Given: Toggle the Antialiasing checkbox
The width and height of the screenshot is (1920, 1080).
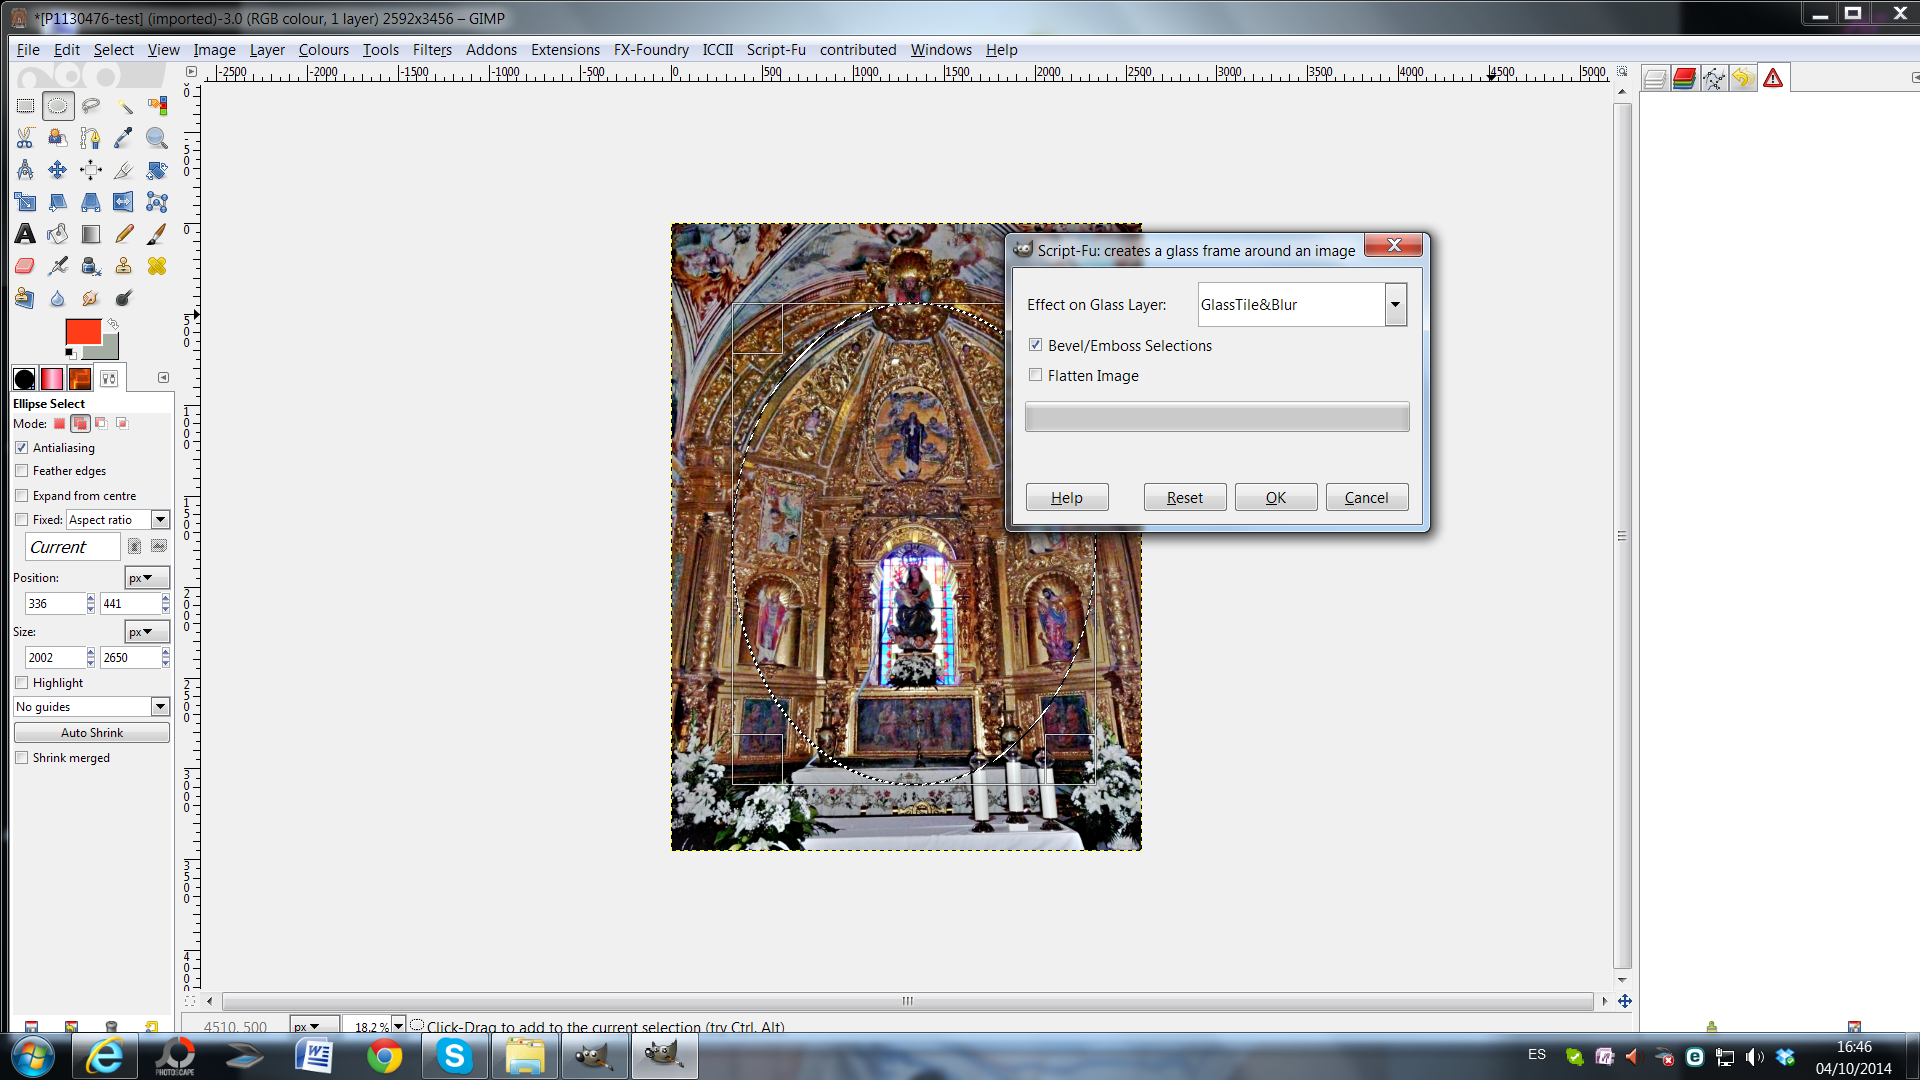Looking at the screenshot, I should point(22,448).
